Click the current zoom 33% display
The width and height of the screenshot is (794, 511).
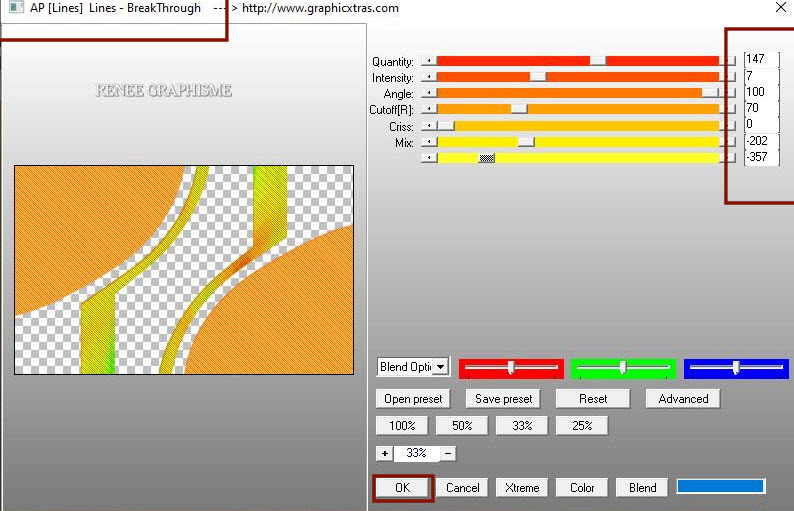click(x=416, y=453)
